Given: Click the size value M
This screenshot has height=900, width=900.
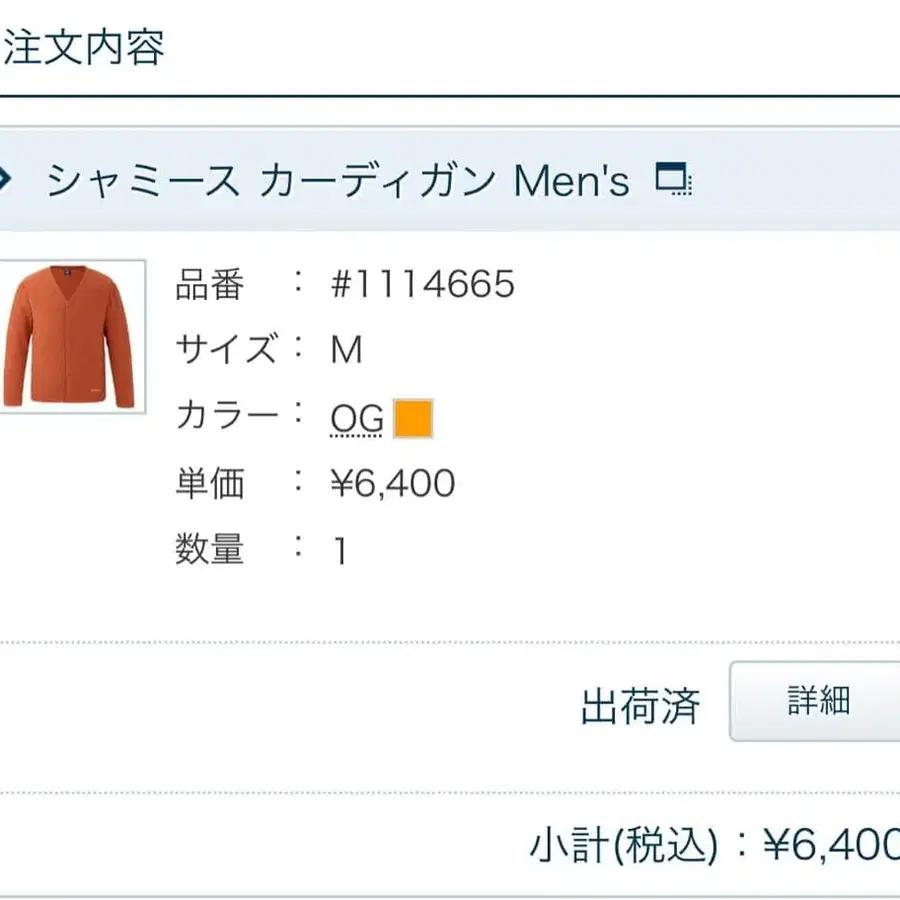Looking at the screenshot, I should tap(346, 351).
